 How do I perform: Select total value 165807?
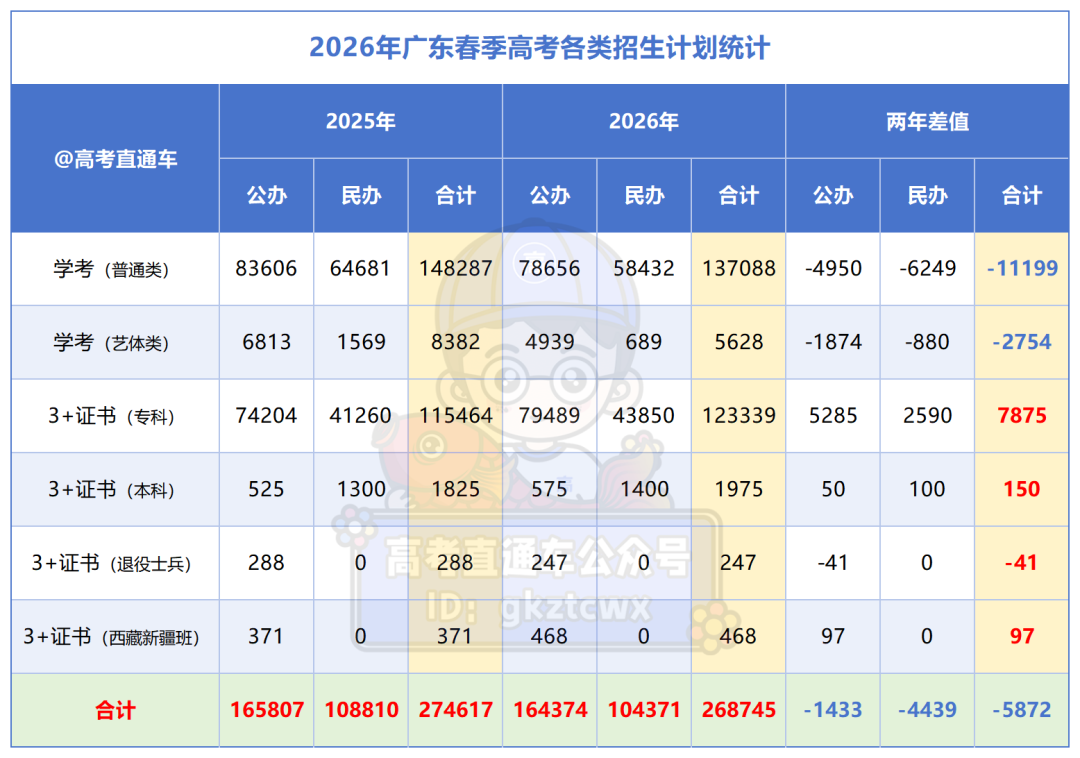267,710
